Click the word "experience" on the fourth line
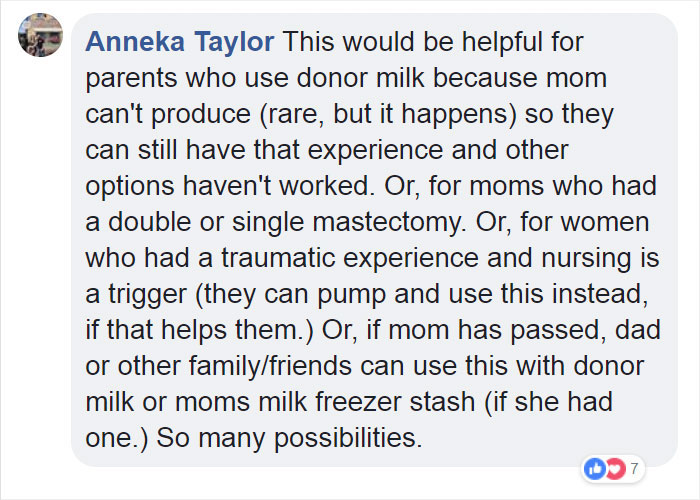 (375, 150)
